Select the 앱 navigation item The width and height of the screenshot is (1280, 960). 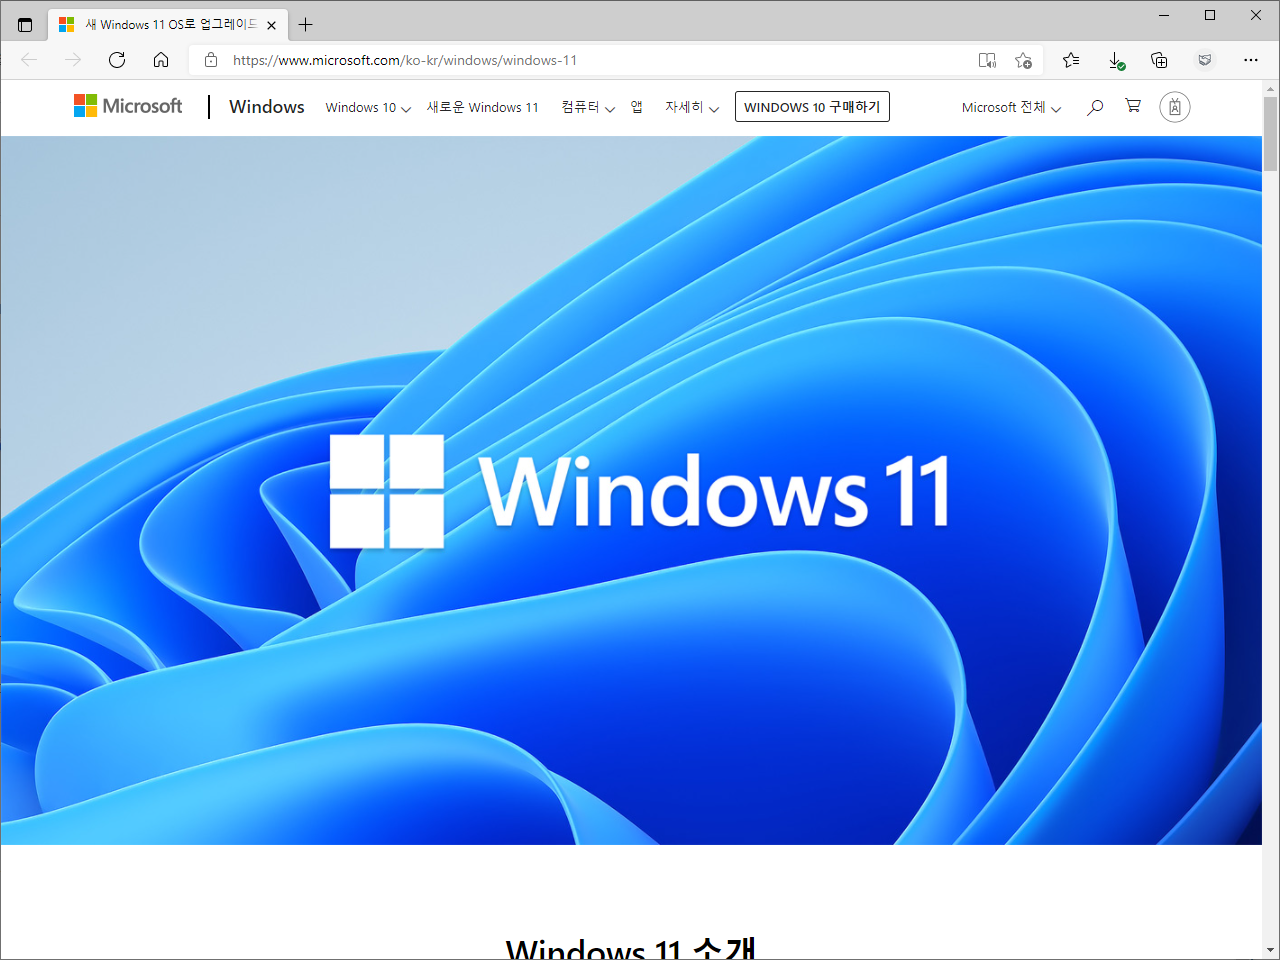pyautogui.click(x=636, y=108)
